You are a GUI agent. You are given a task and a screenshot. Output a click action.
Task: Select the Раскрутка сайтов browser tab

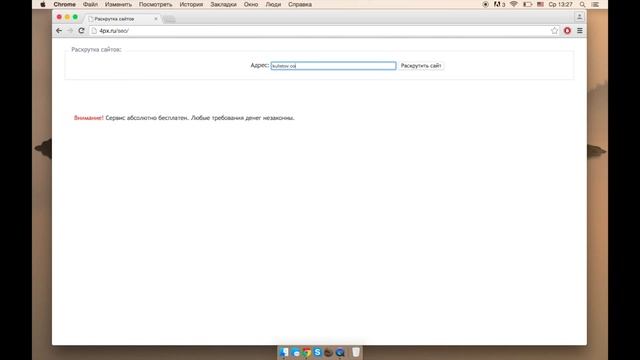tap(122, 19)
